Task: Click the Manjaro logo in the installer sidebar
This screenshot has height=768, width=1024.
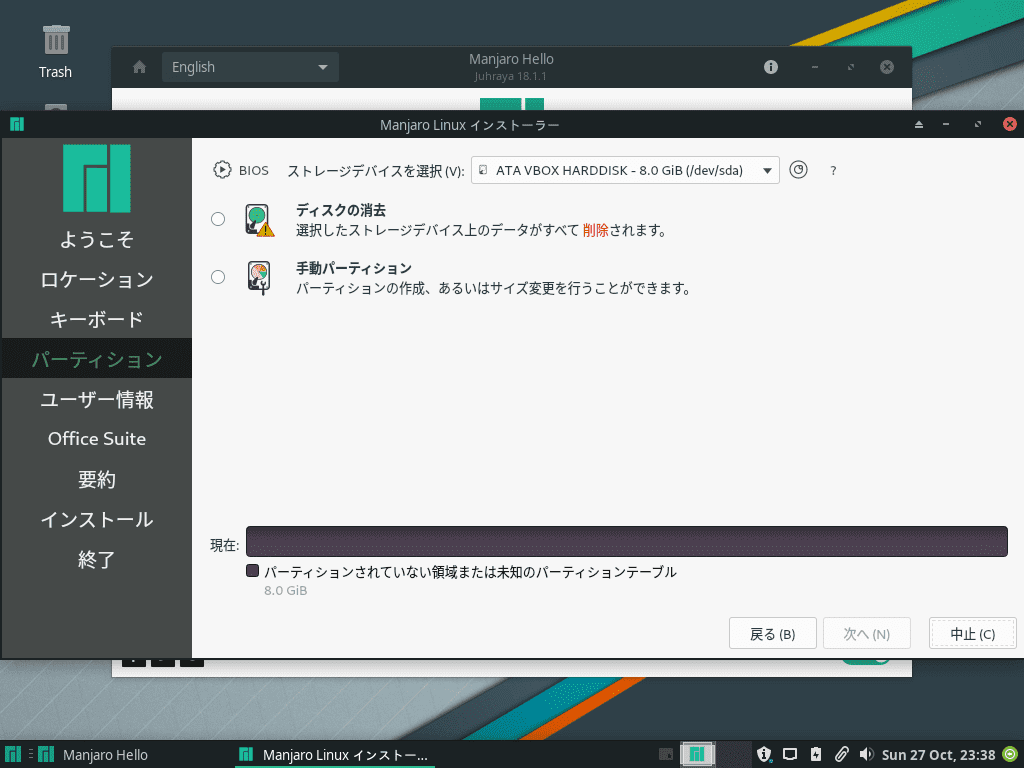Action: [97, 178]
